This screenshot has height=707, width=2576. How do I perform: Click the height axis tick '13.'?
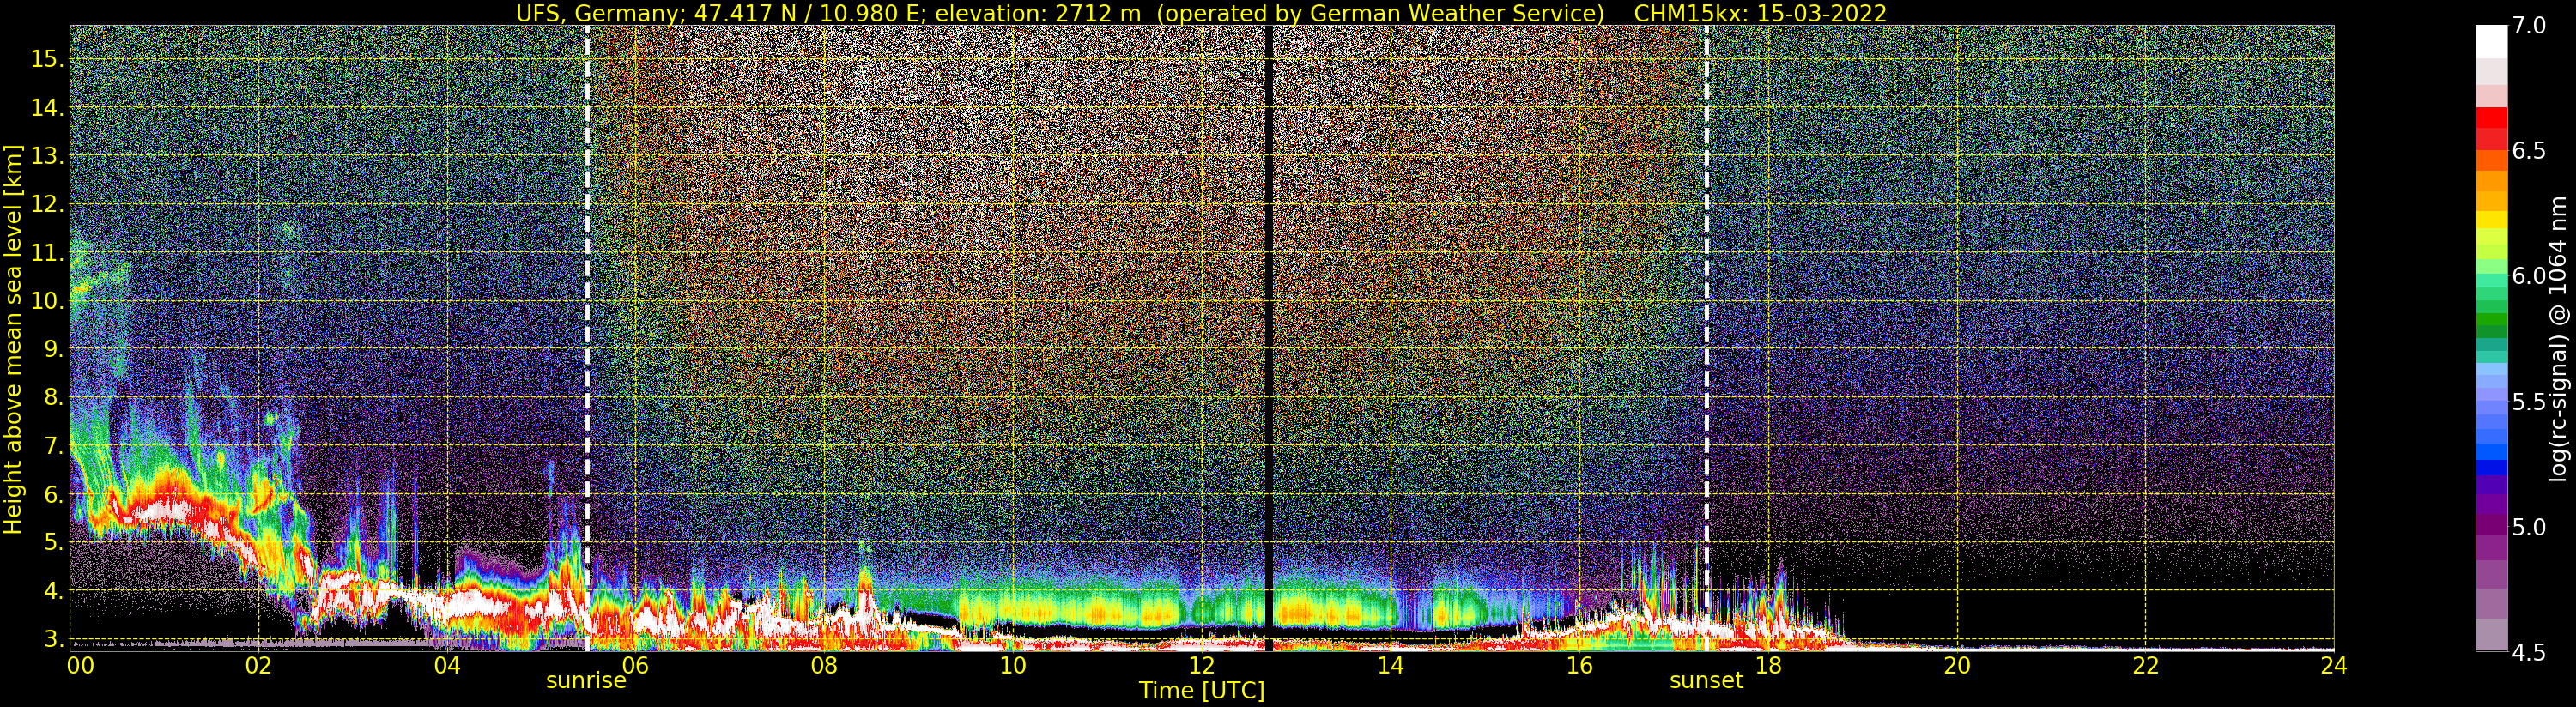[47, 156]
